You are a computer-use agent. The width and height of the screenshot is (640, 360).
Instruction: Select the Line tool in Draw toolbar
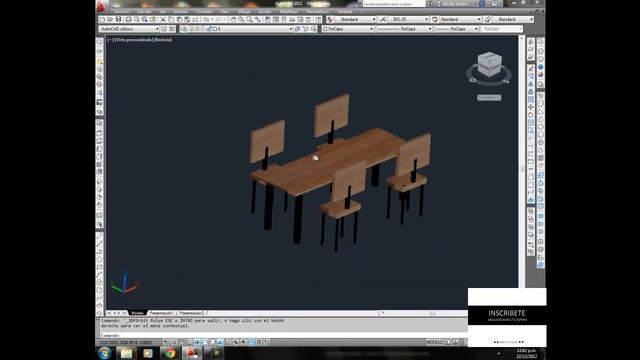[100, 236]
